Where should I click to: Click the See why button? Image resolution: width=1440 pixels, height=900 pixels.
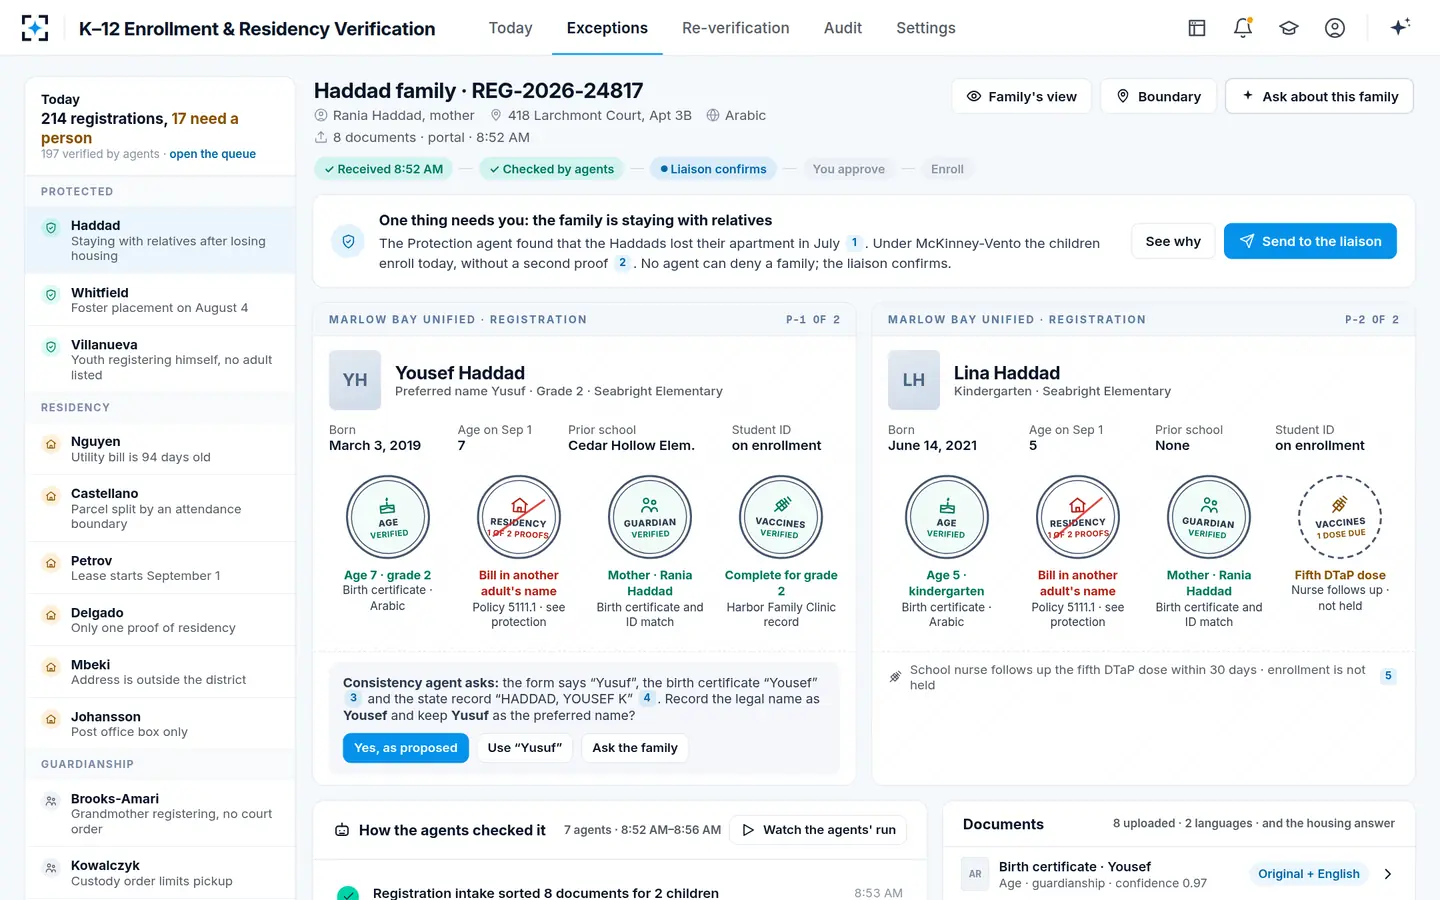[x=1173, y=241]
